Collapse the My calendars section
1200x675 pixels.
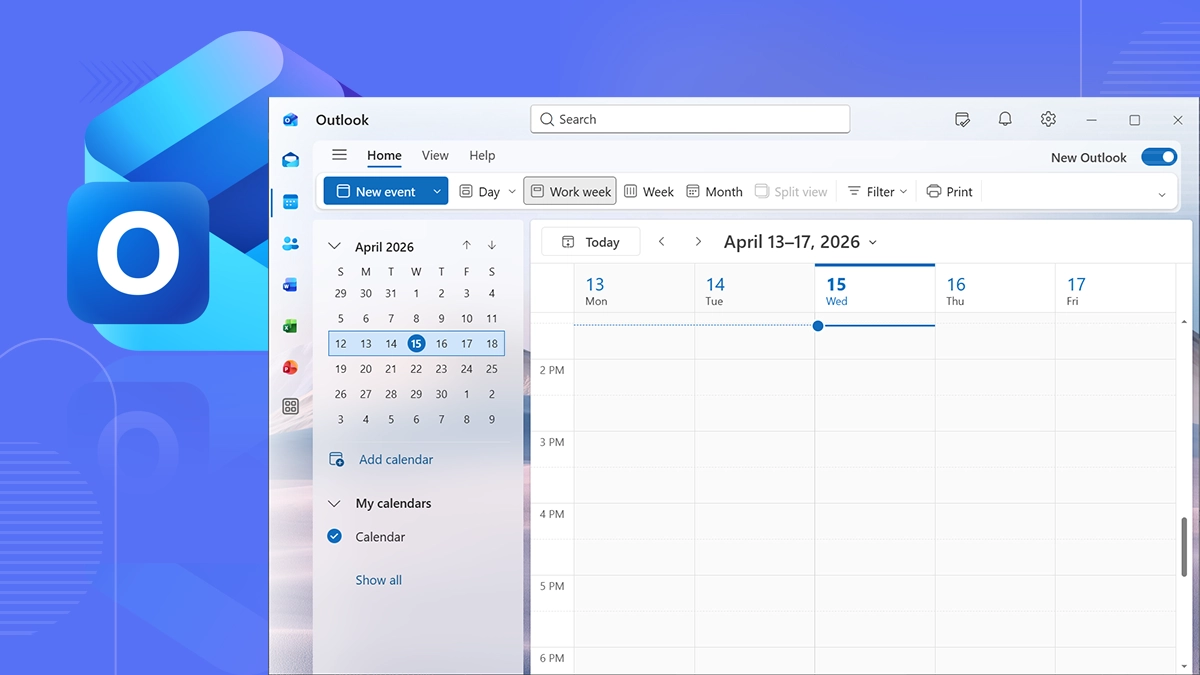click(334, 503)
